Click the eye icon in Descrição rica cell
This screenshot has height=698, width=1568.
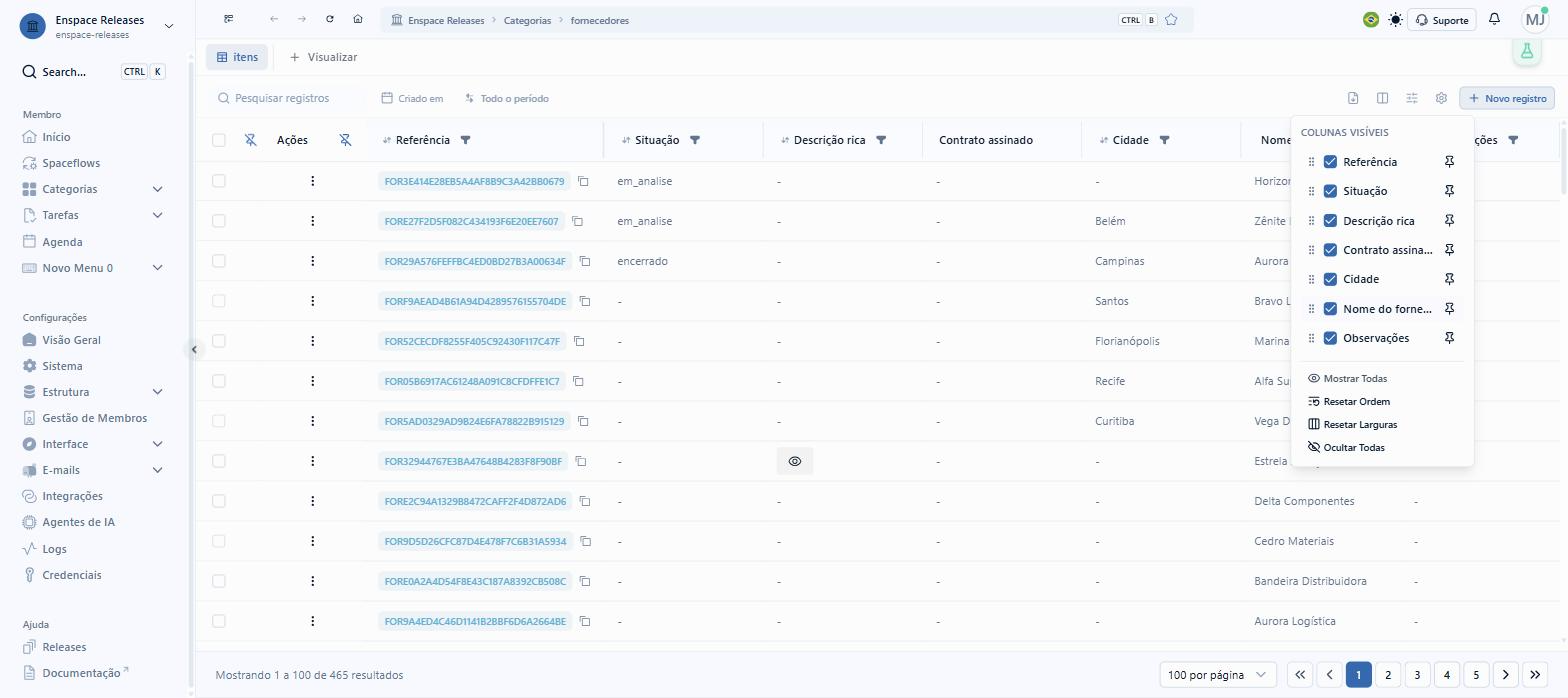(795, 461)
